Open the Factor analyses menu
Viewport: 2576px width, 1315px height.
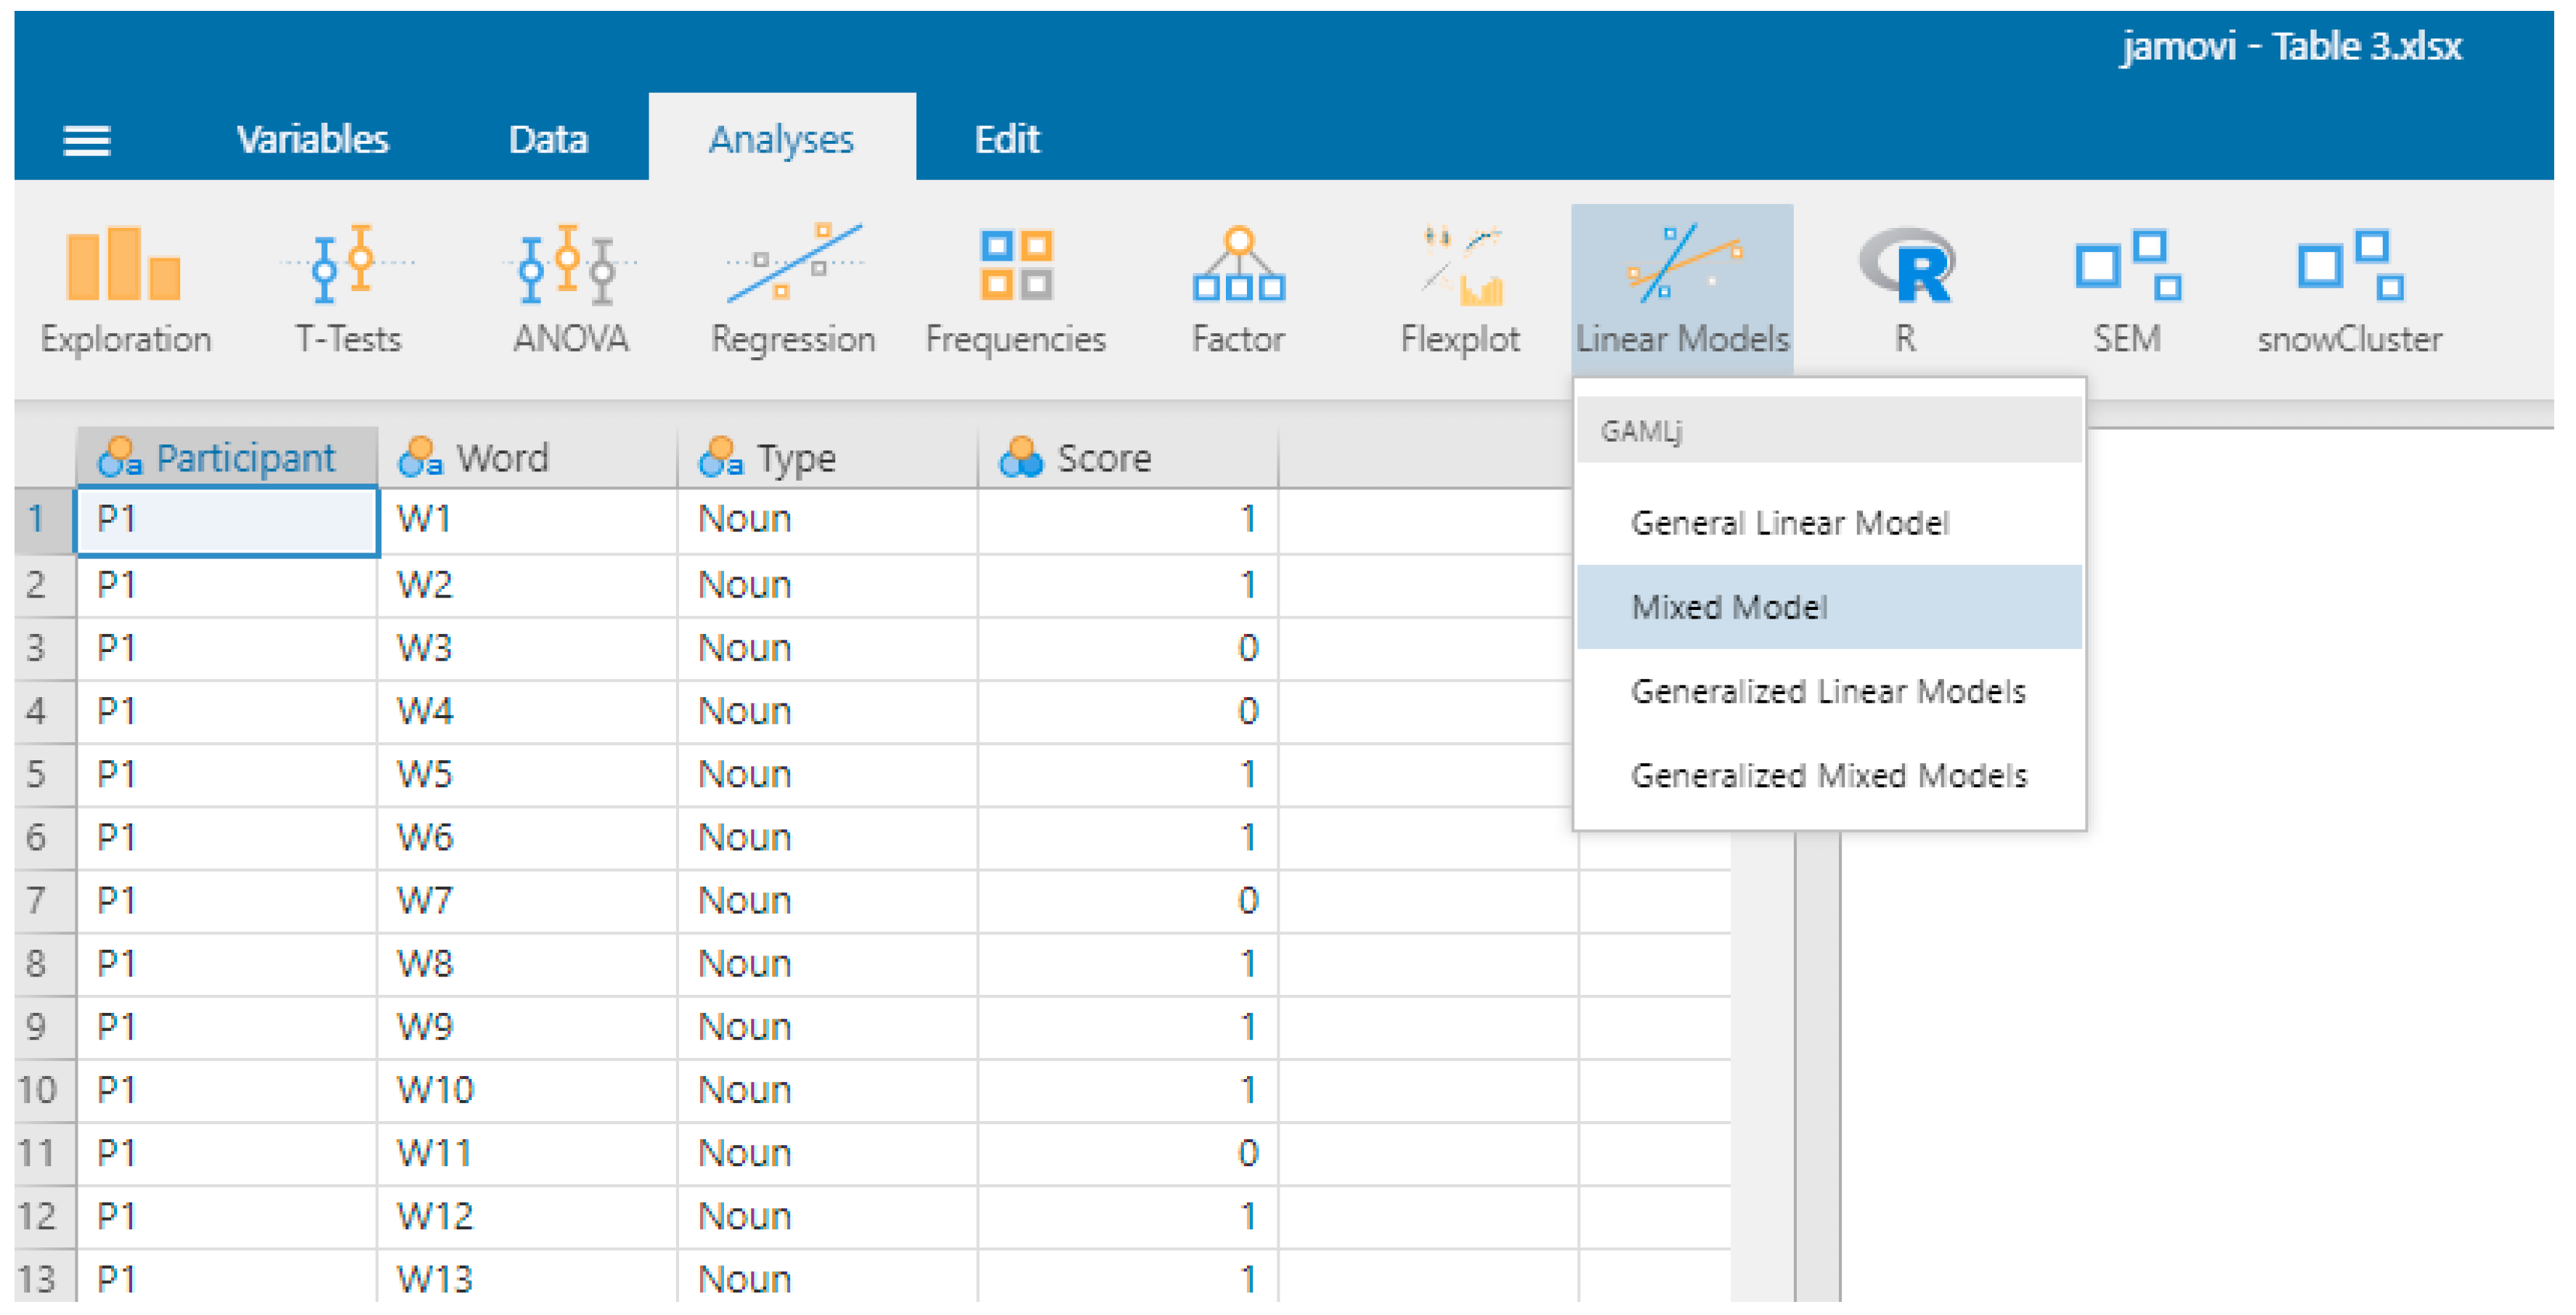point(1238,289)
